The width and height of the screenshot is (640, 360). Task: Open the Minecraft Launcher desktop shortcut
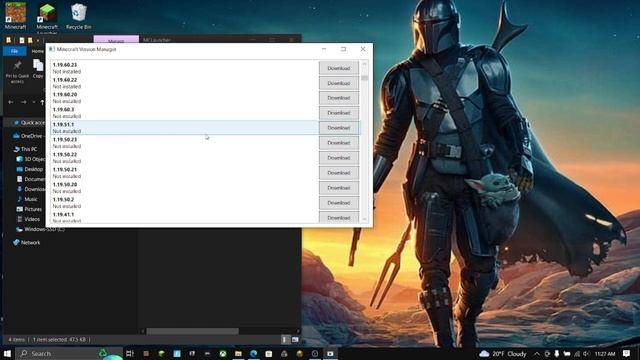tap(47, 17)
